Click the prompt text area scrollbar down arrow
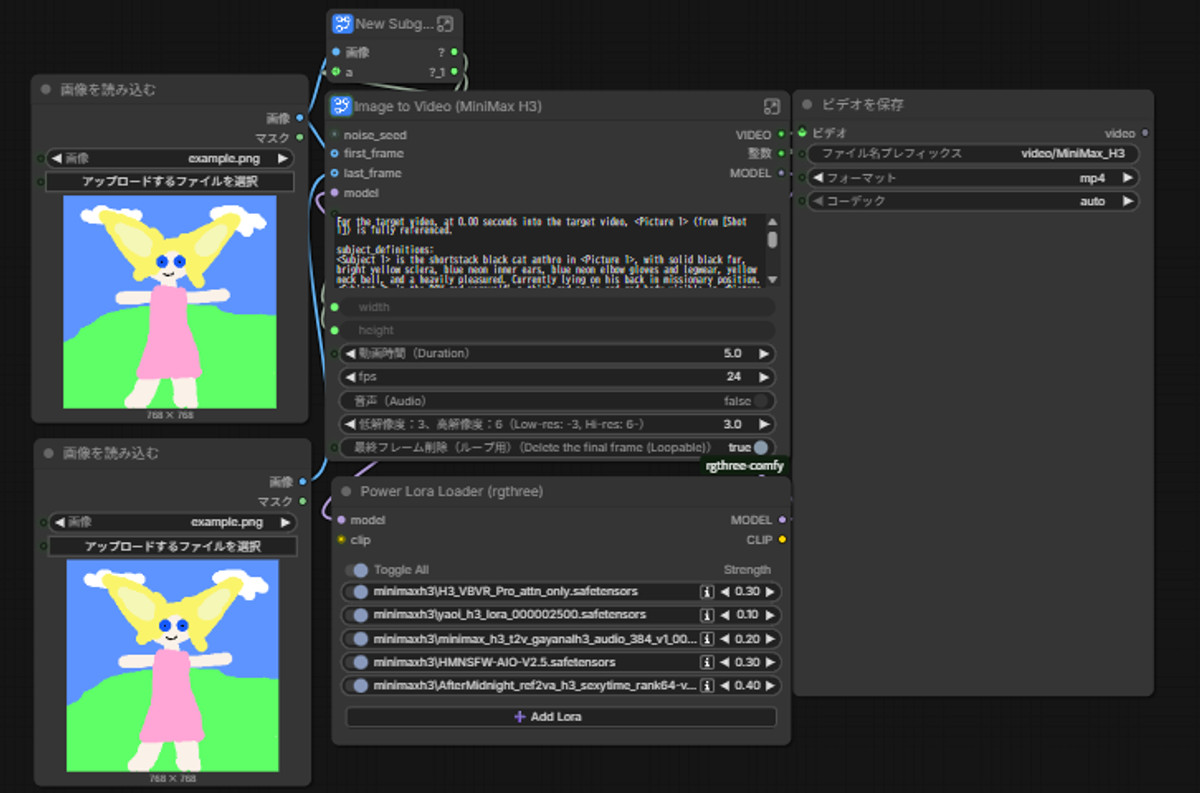 pyautogui.click(x=772, y=279)
